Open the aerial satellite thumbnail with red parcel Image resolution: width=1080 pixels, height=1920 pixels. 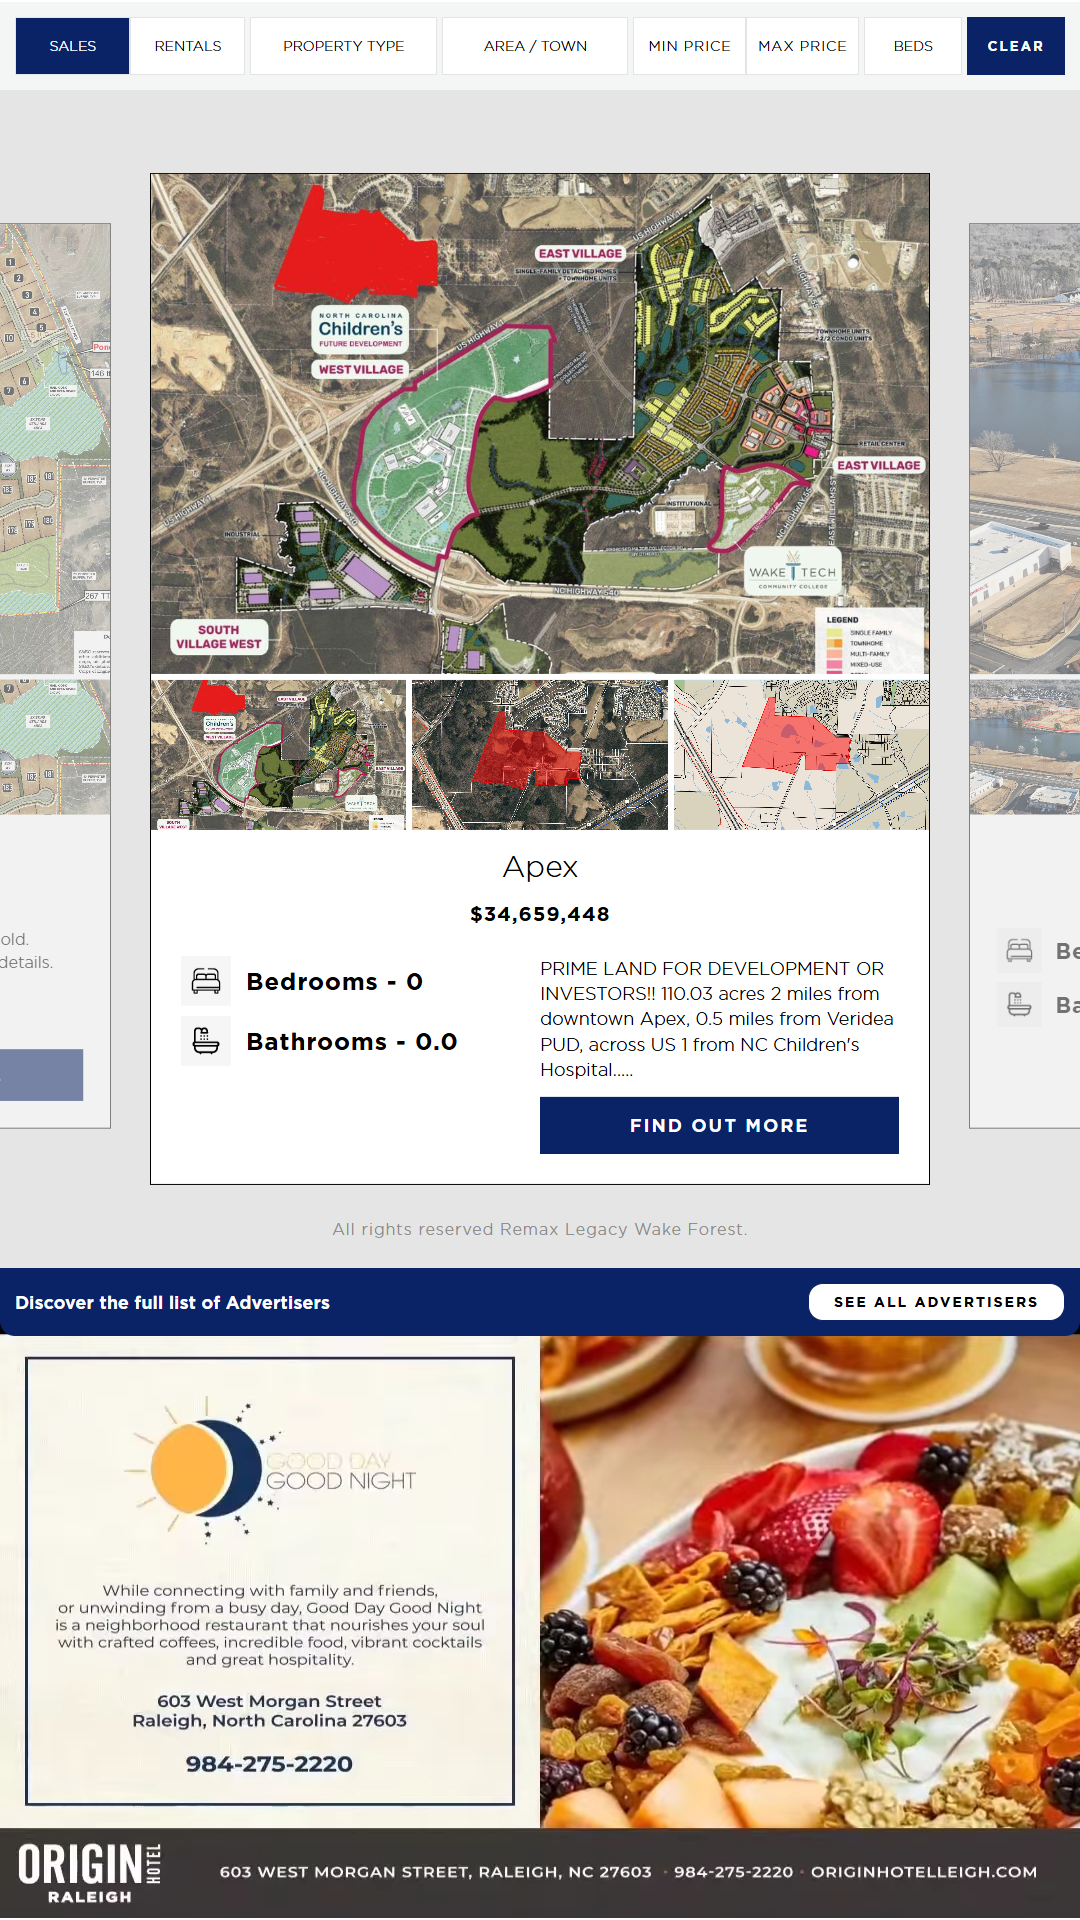pos(540,755)
